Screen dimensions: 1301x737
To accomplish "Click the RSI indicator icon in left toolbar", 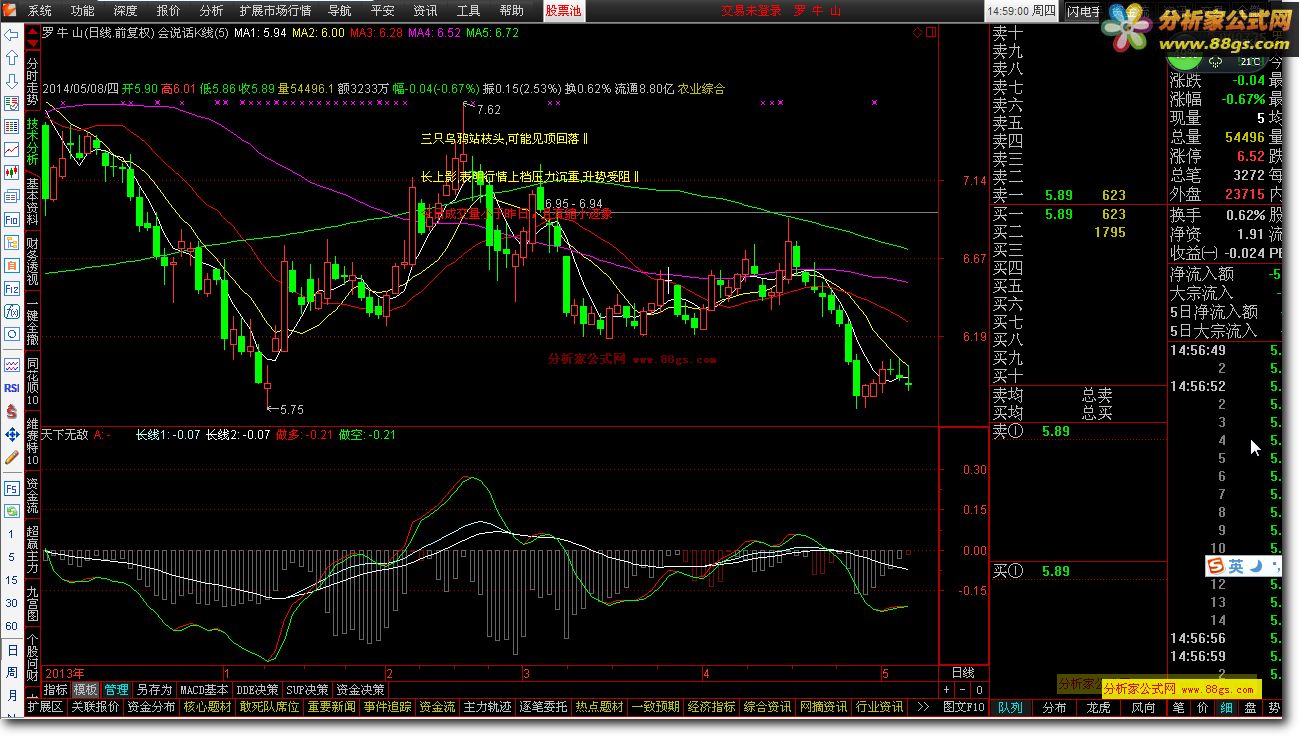I will click(x=12, y=388).
